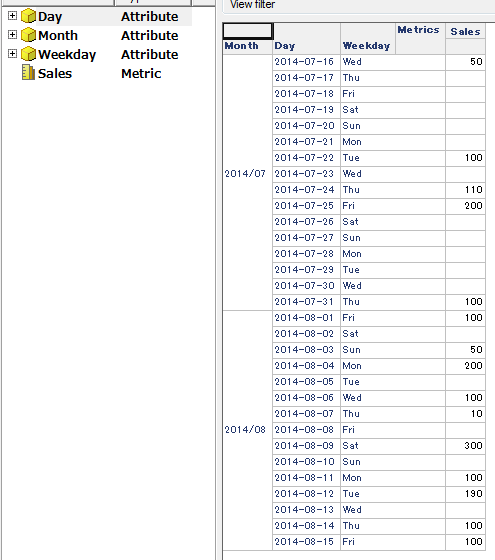Select the Month object in the list
Image resolution: width=495 pixels, height=560 pixels.
(x=58, y=35)
